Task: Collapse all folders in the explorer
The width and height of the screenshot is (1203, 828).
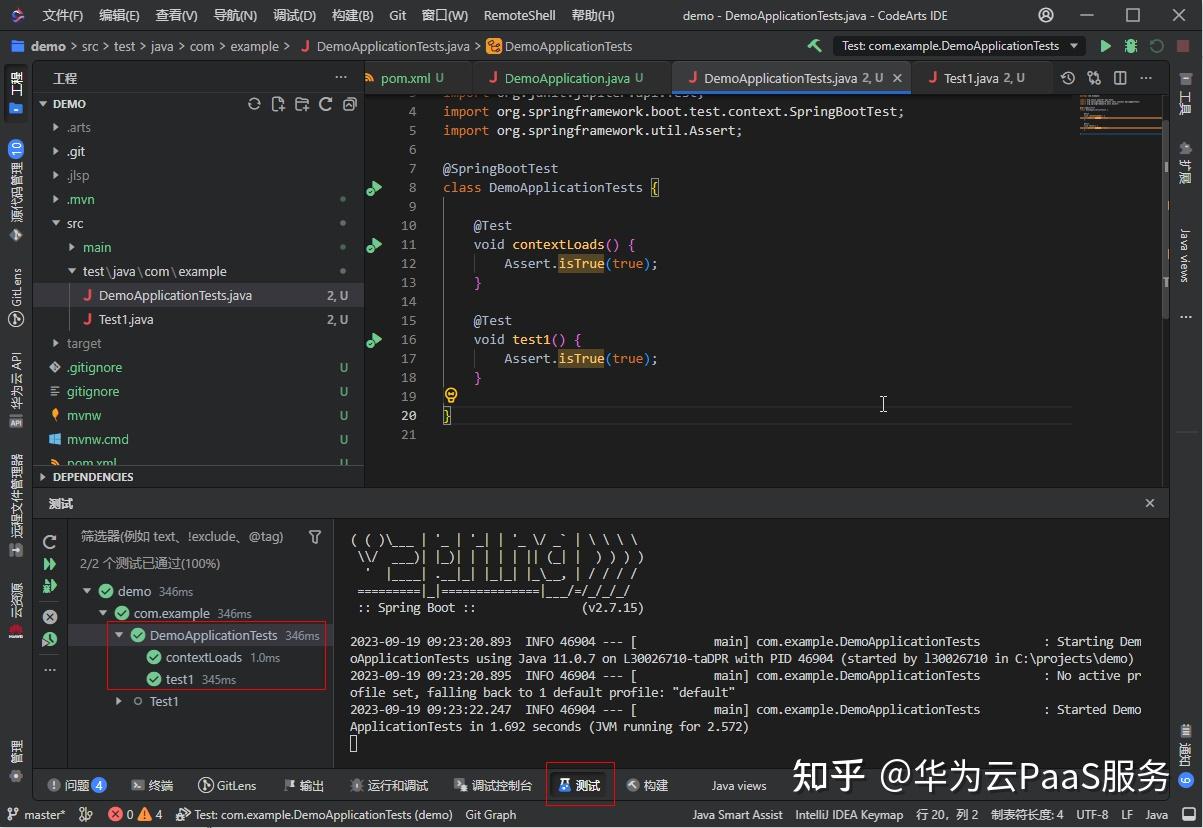Action: (350, 104)
